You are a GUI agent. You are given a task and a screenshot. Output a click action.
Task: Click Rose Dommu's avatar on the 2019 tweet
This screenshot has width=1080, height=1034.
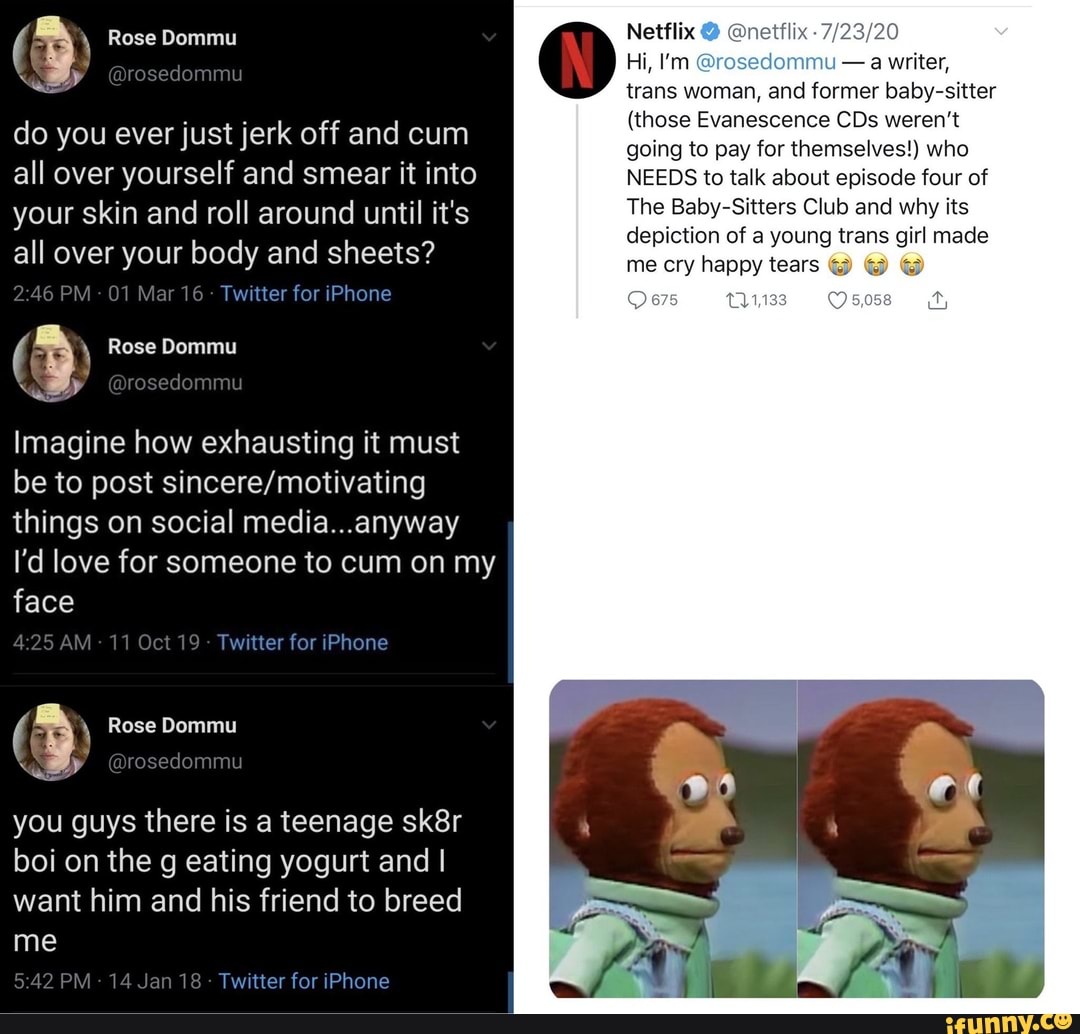51,364
